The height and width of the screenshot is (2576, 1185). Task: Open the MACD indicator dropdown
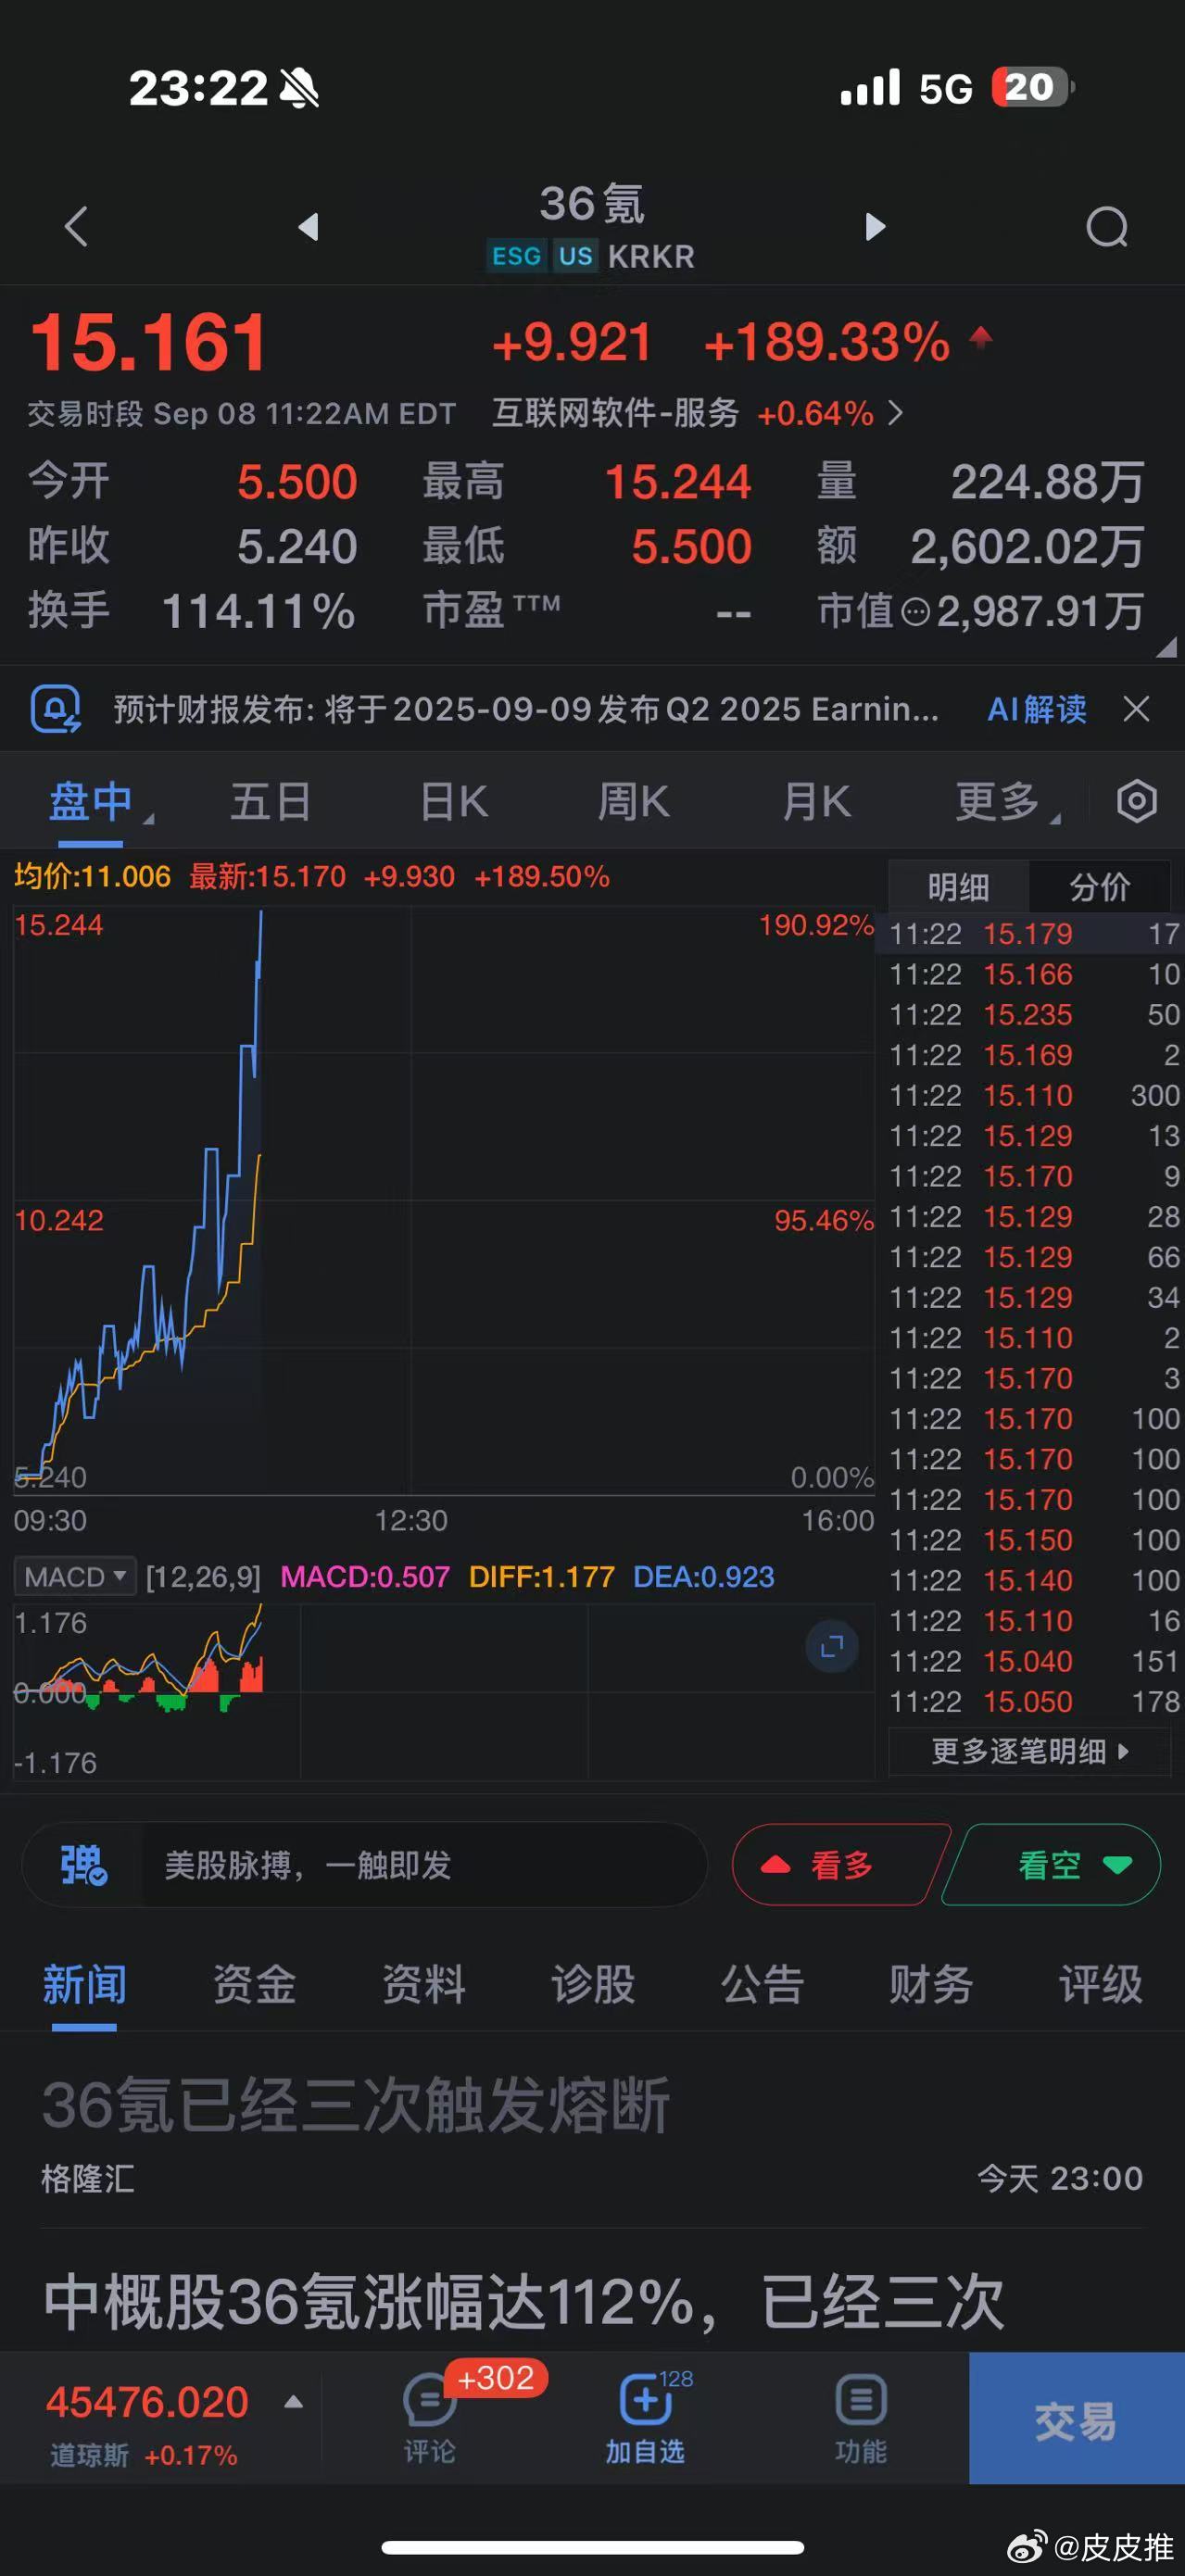75,1577
